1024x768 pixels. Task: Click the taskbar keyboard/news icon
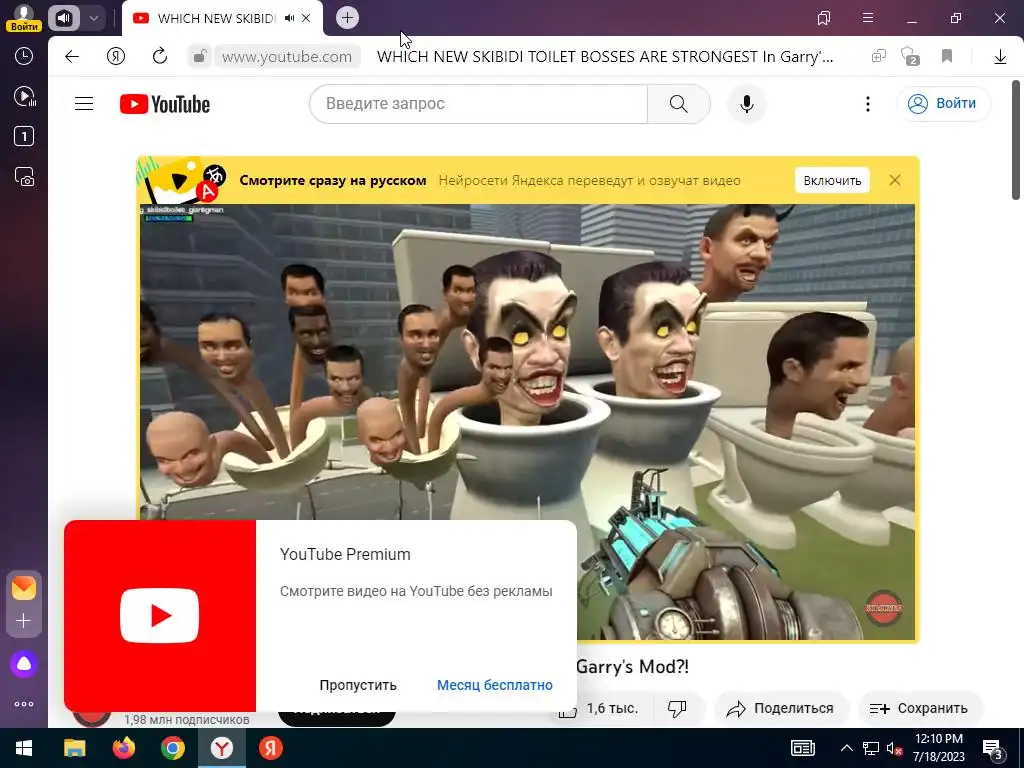pos(803,748)
